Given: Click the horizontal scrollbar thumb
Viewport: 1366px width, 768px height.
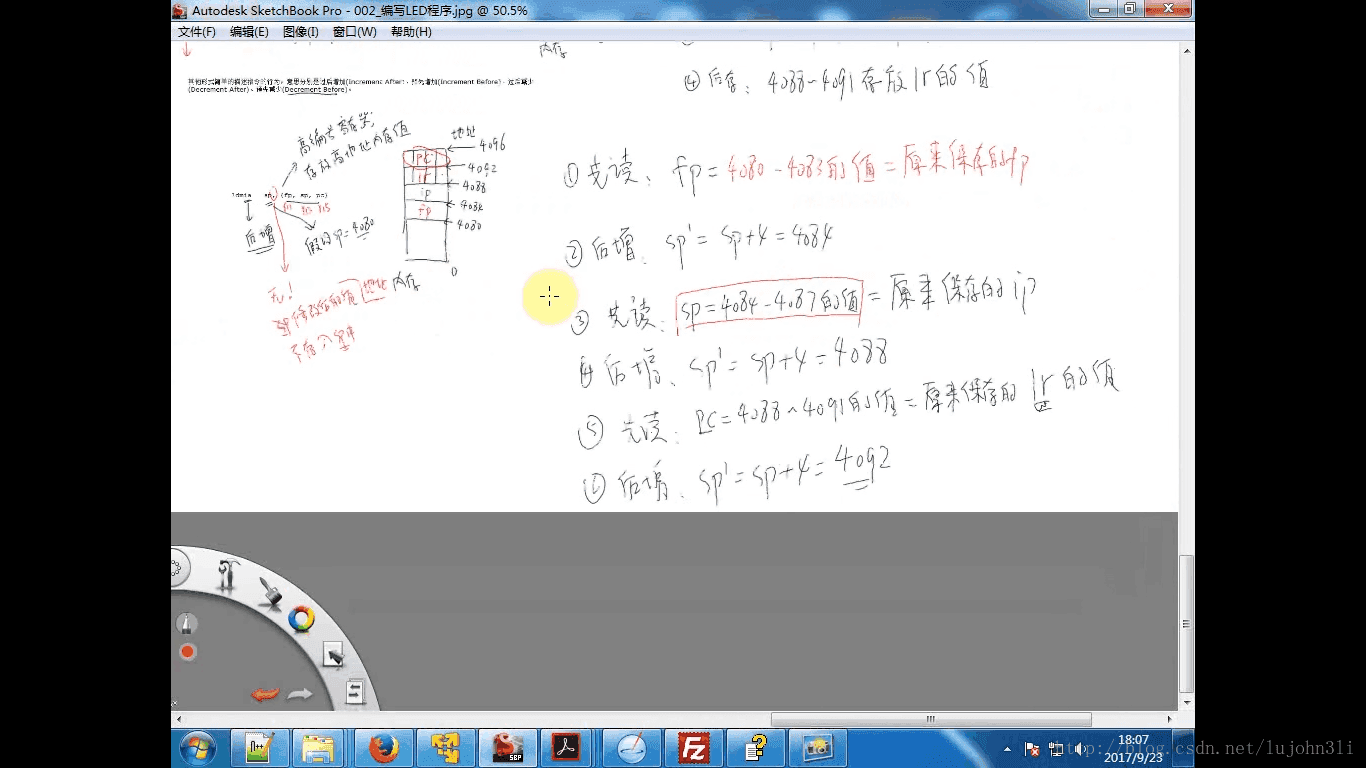Looking at the screenshot, I should click(929, 719).
